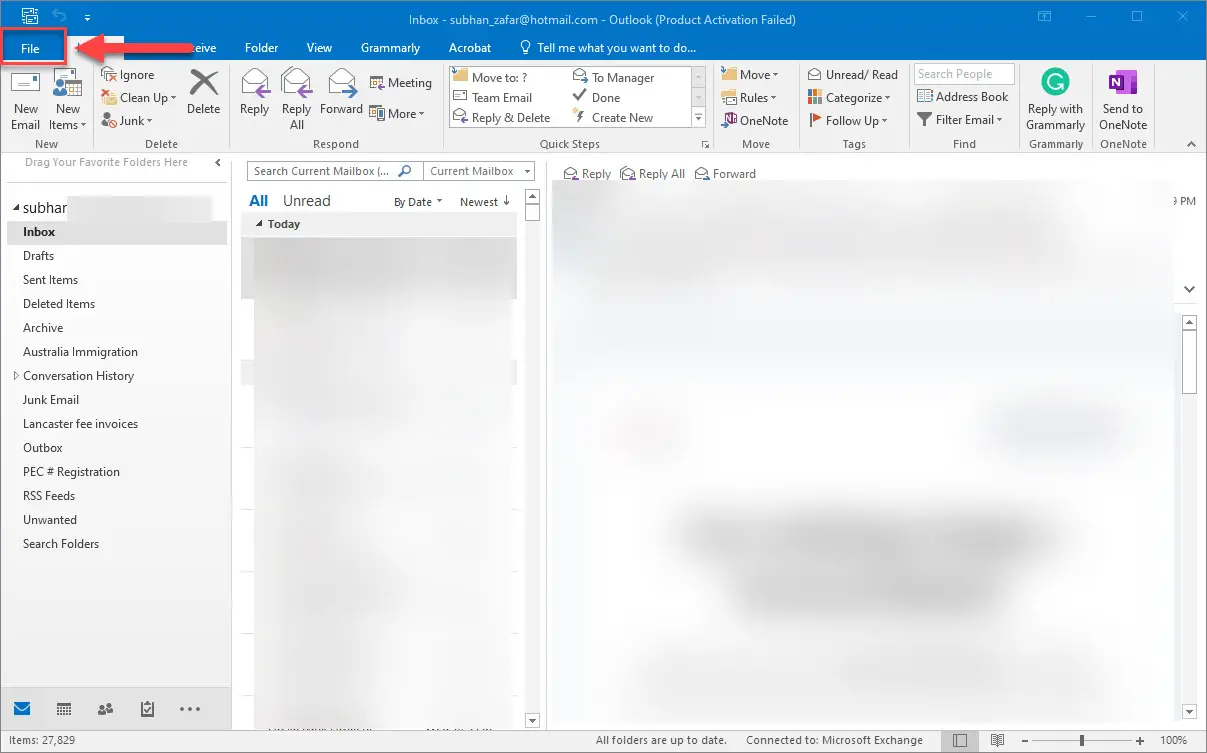Click Forward in the ribbon

coord(341,92)
